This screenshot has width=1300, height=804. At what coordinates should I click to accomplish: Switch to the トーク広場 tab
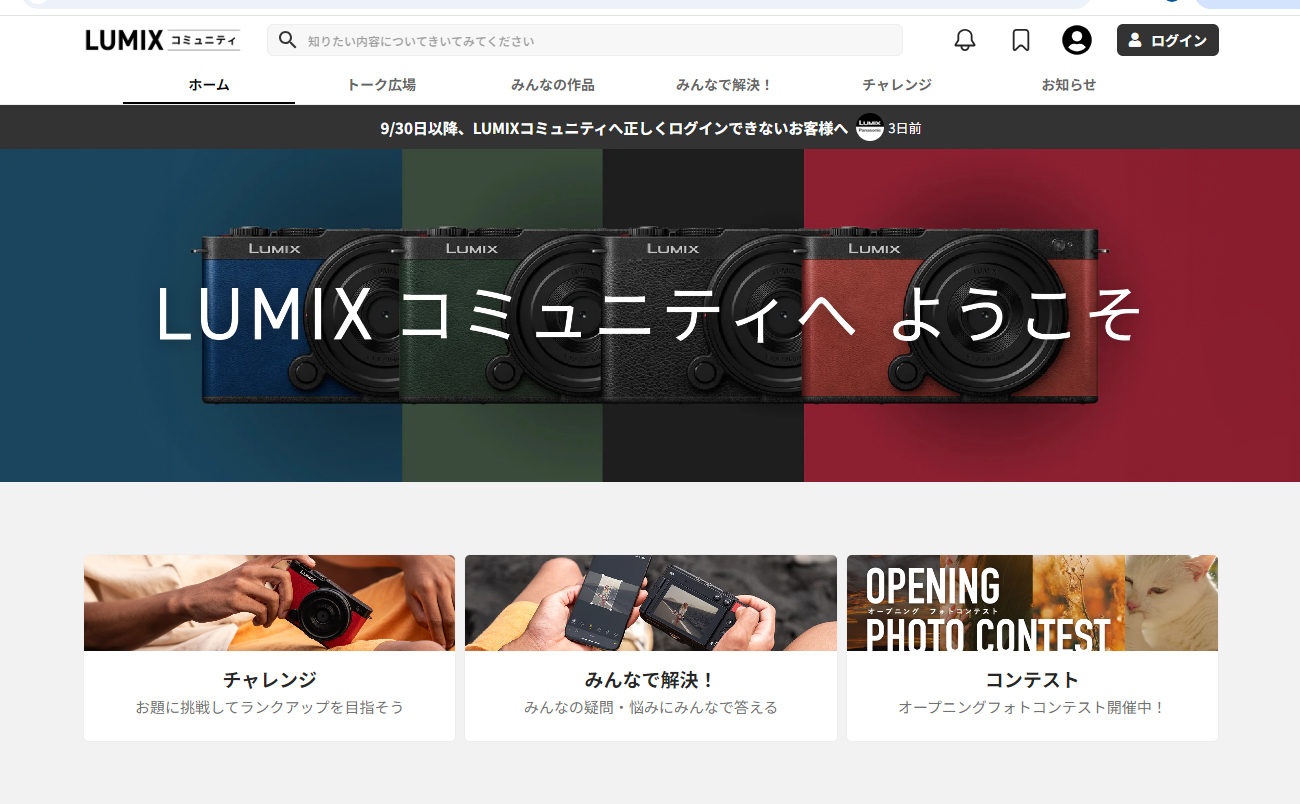381,85
